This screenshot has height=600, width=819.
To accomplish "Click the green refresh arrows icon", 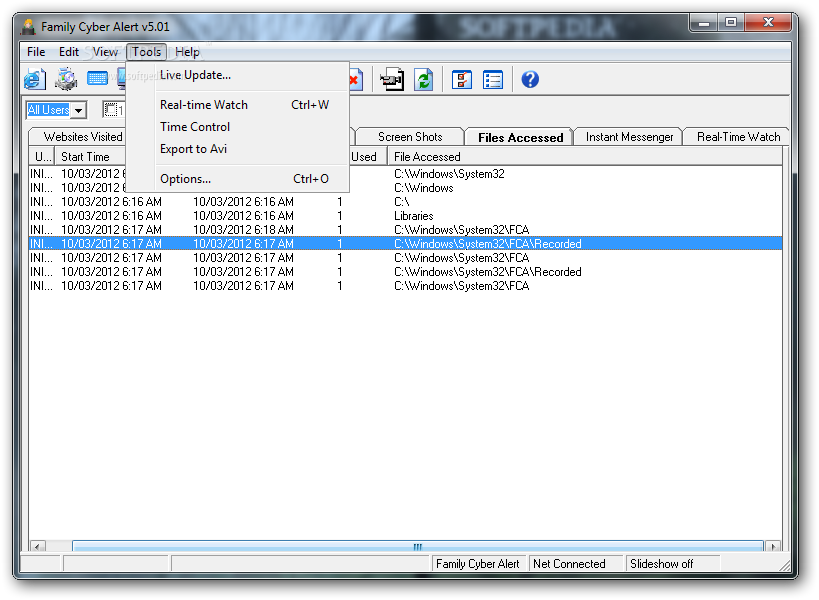I will pos(424,80).
